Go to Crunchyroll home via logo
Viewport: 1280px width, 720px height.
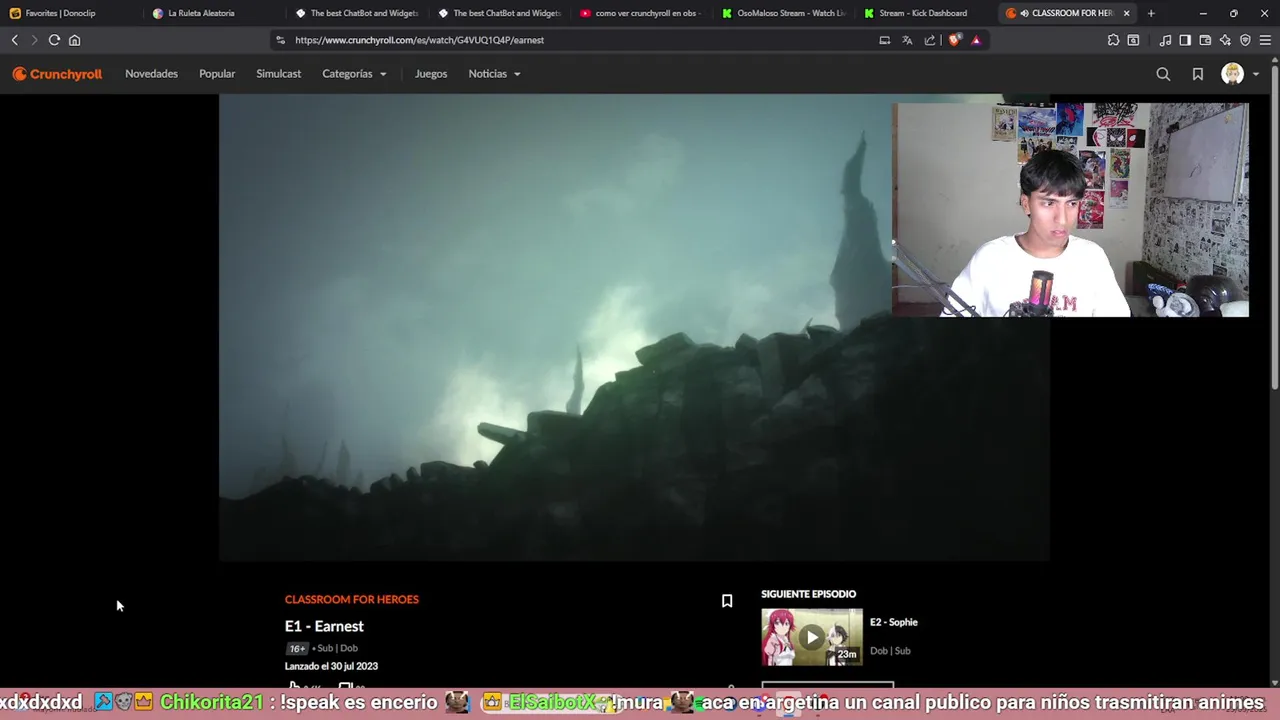[57, 74]
